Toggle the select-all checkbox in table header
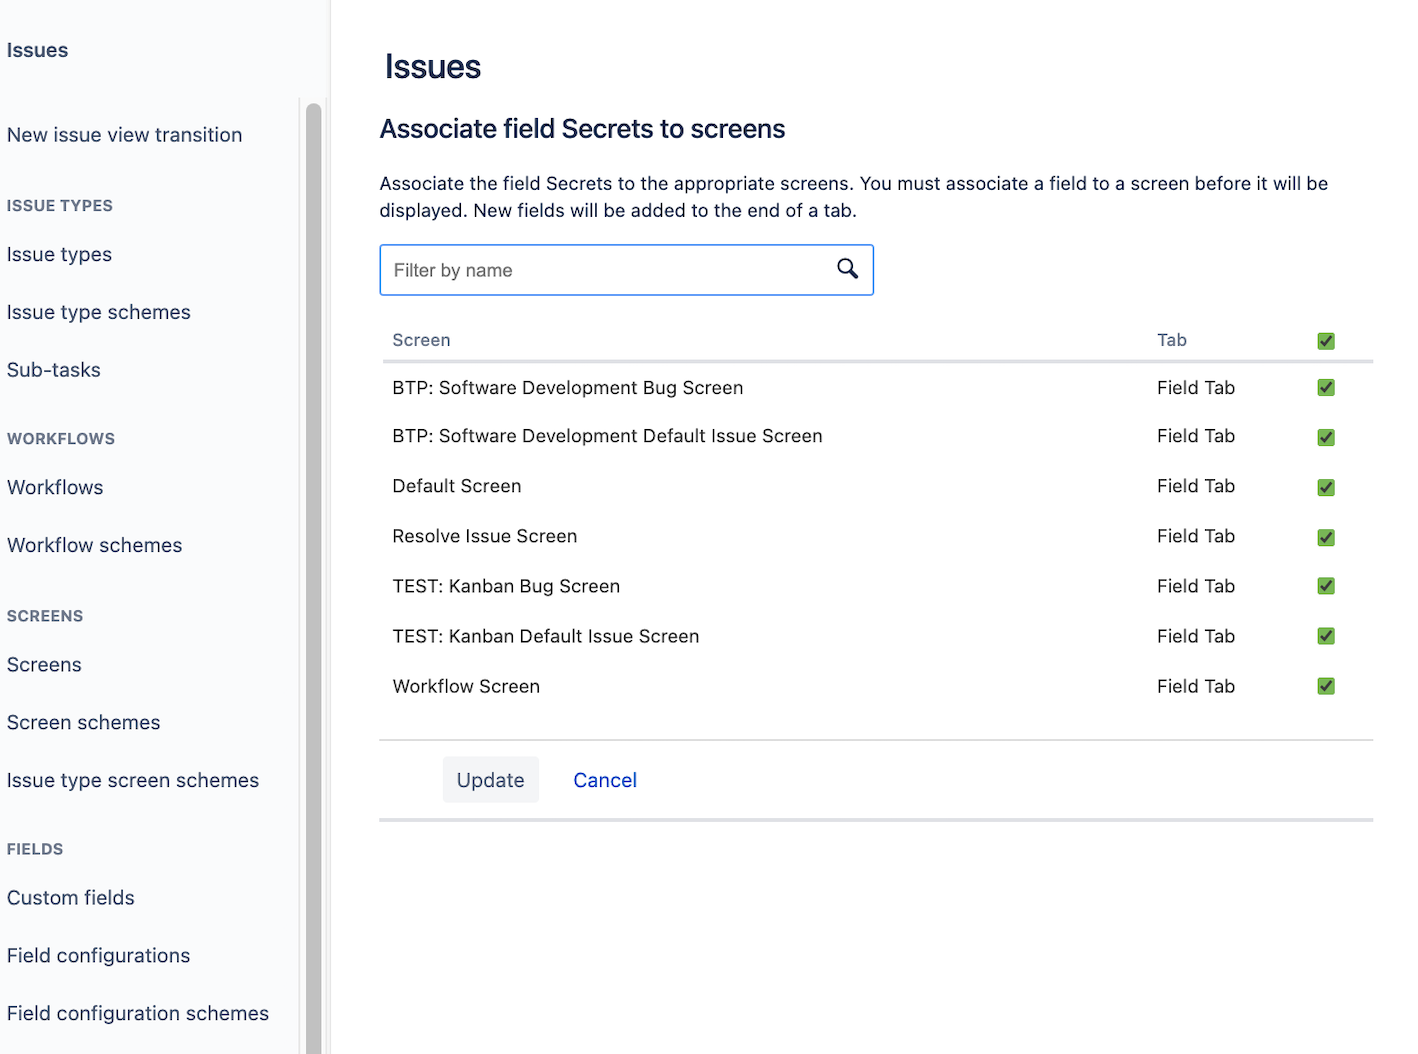 coord(1326,341)
